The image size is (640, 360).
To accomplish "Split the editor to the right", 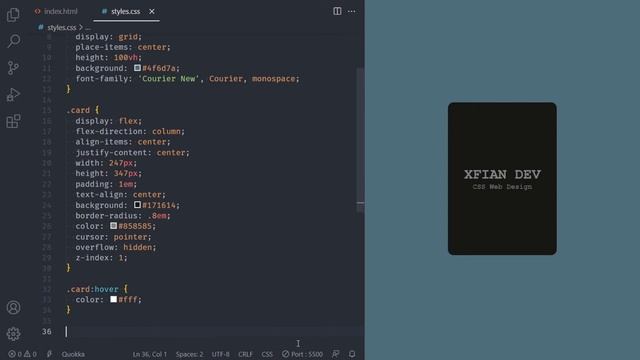I will (337, 11).
